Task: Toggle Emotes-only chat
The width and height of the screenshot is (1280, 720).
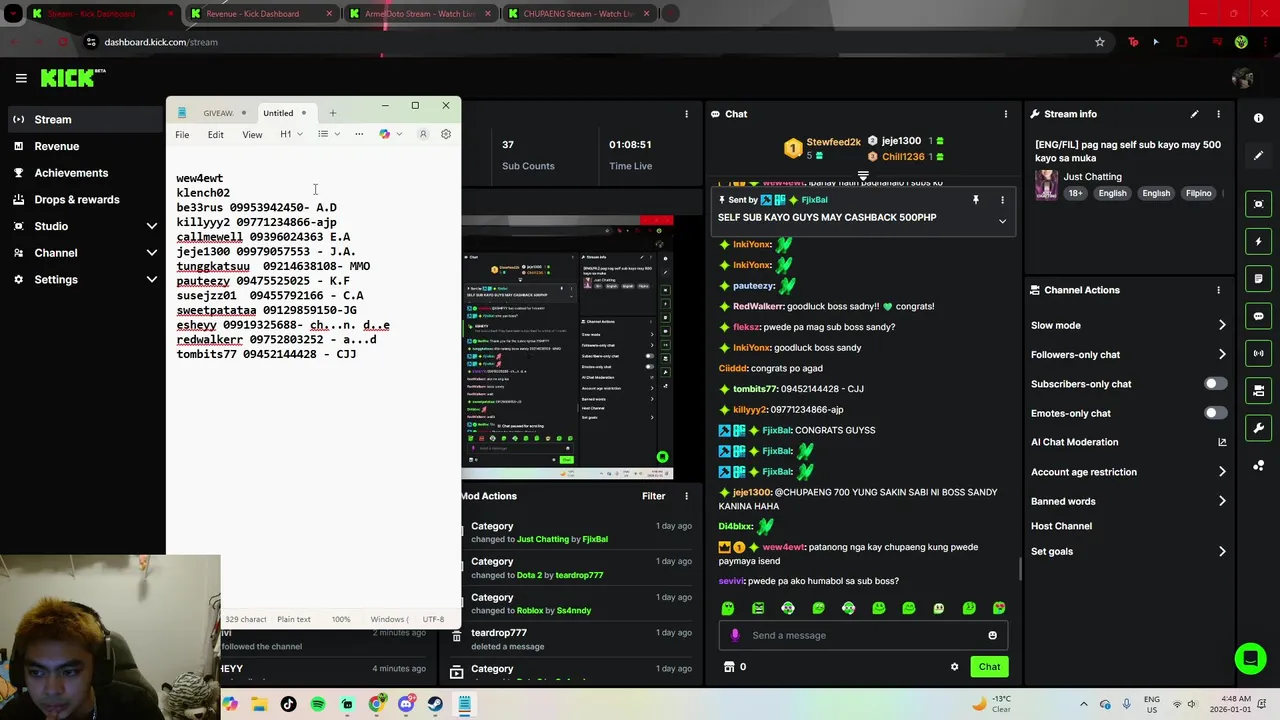Action: click(x=1215, y=413)
